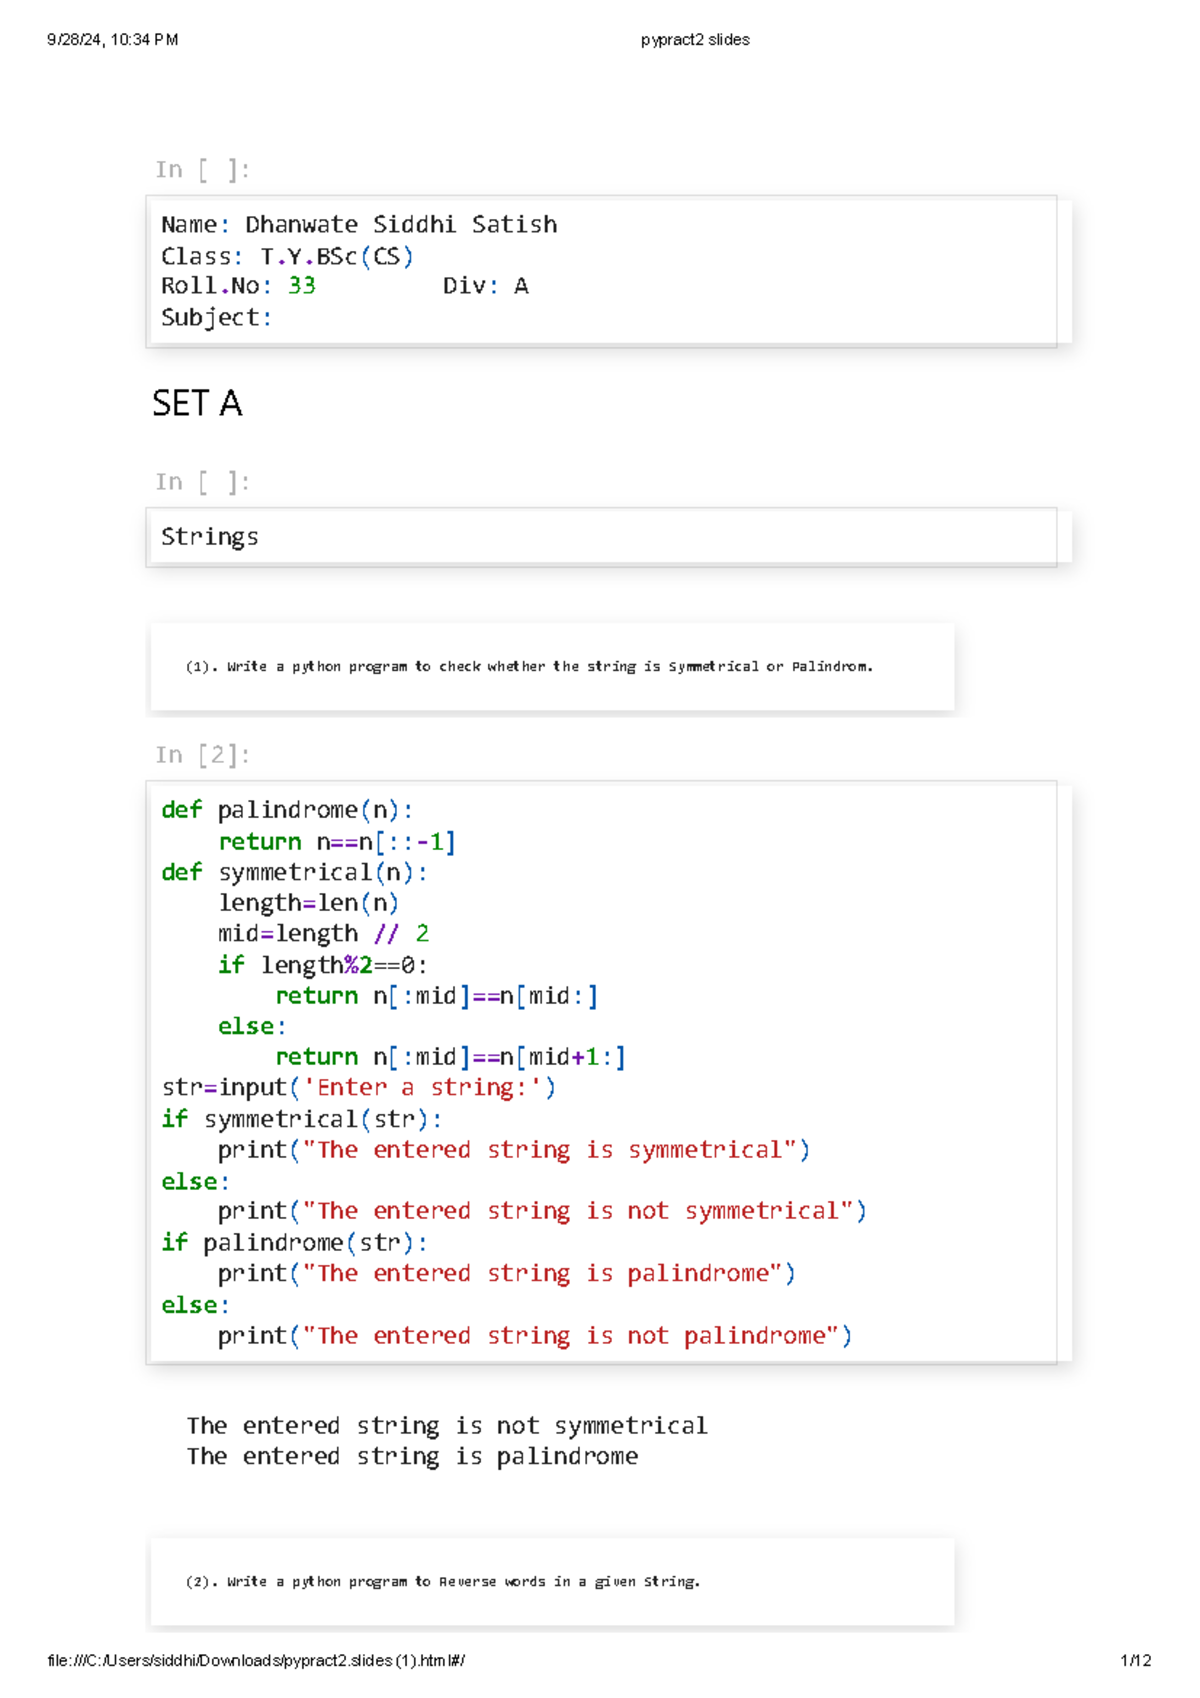The height and width of the screenshot is (1698, 1200).
Task: Click the file path in the page footer
Action: (x=256, y=1661)
